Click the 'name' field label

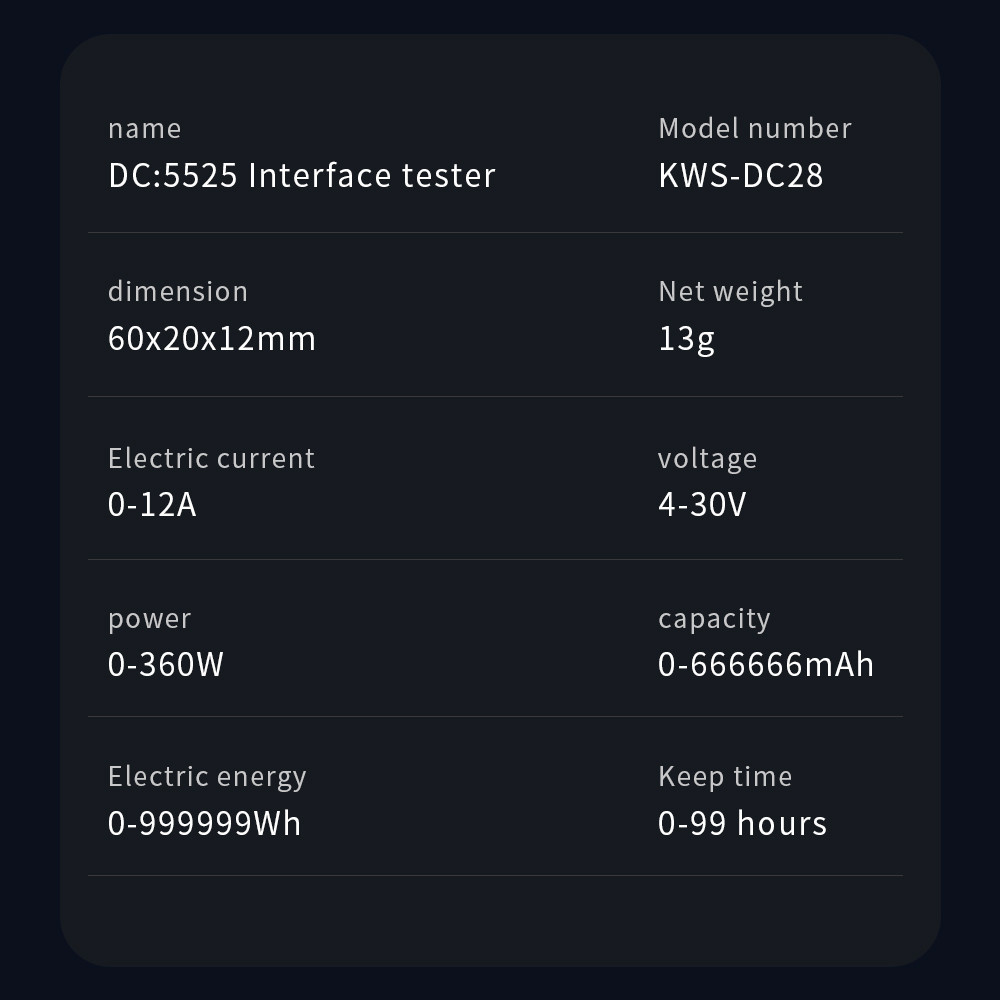tap(145, 129)
